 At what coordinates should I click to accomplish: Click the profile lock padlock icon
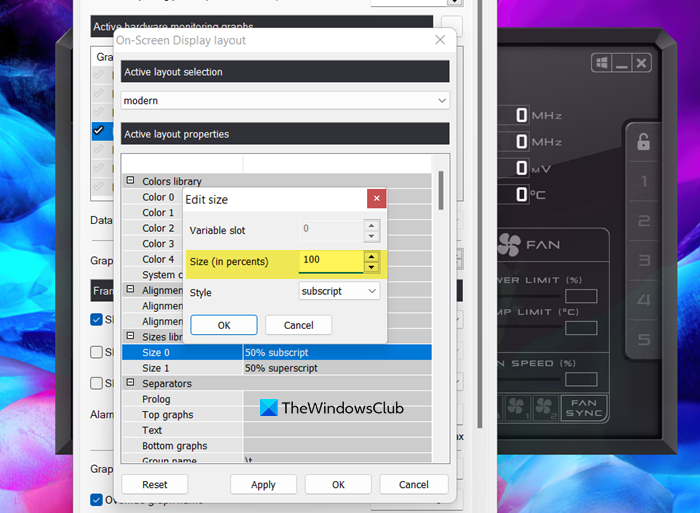(x=643, y=142)
